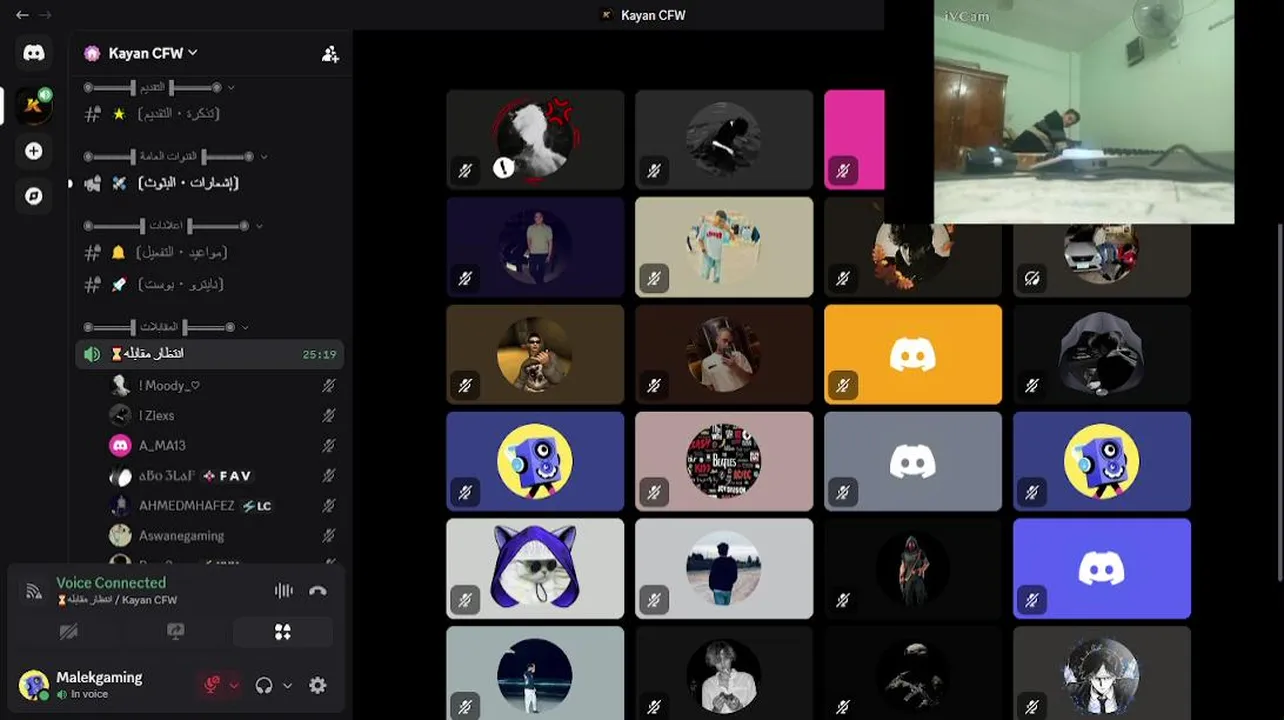
Task: Toggle headphones deafen button
Action: coord(264,685)
